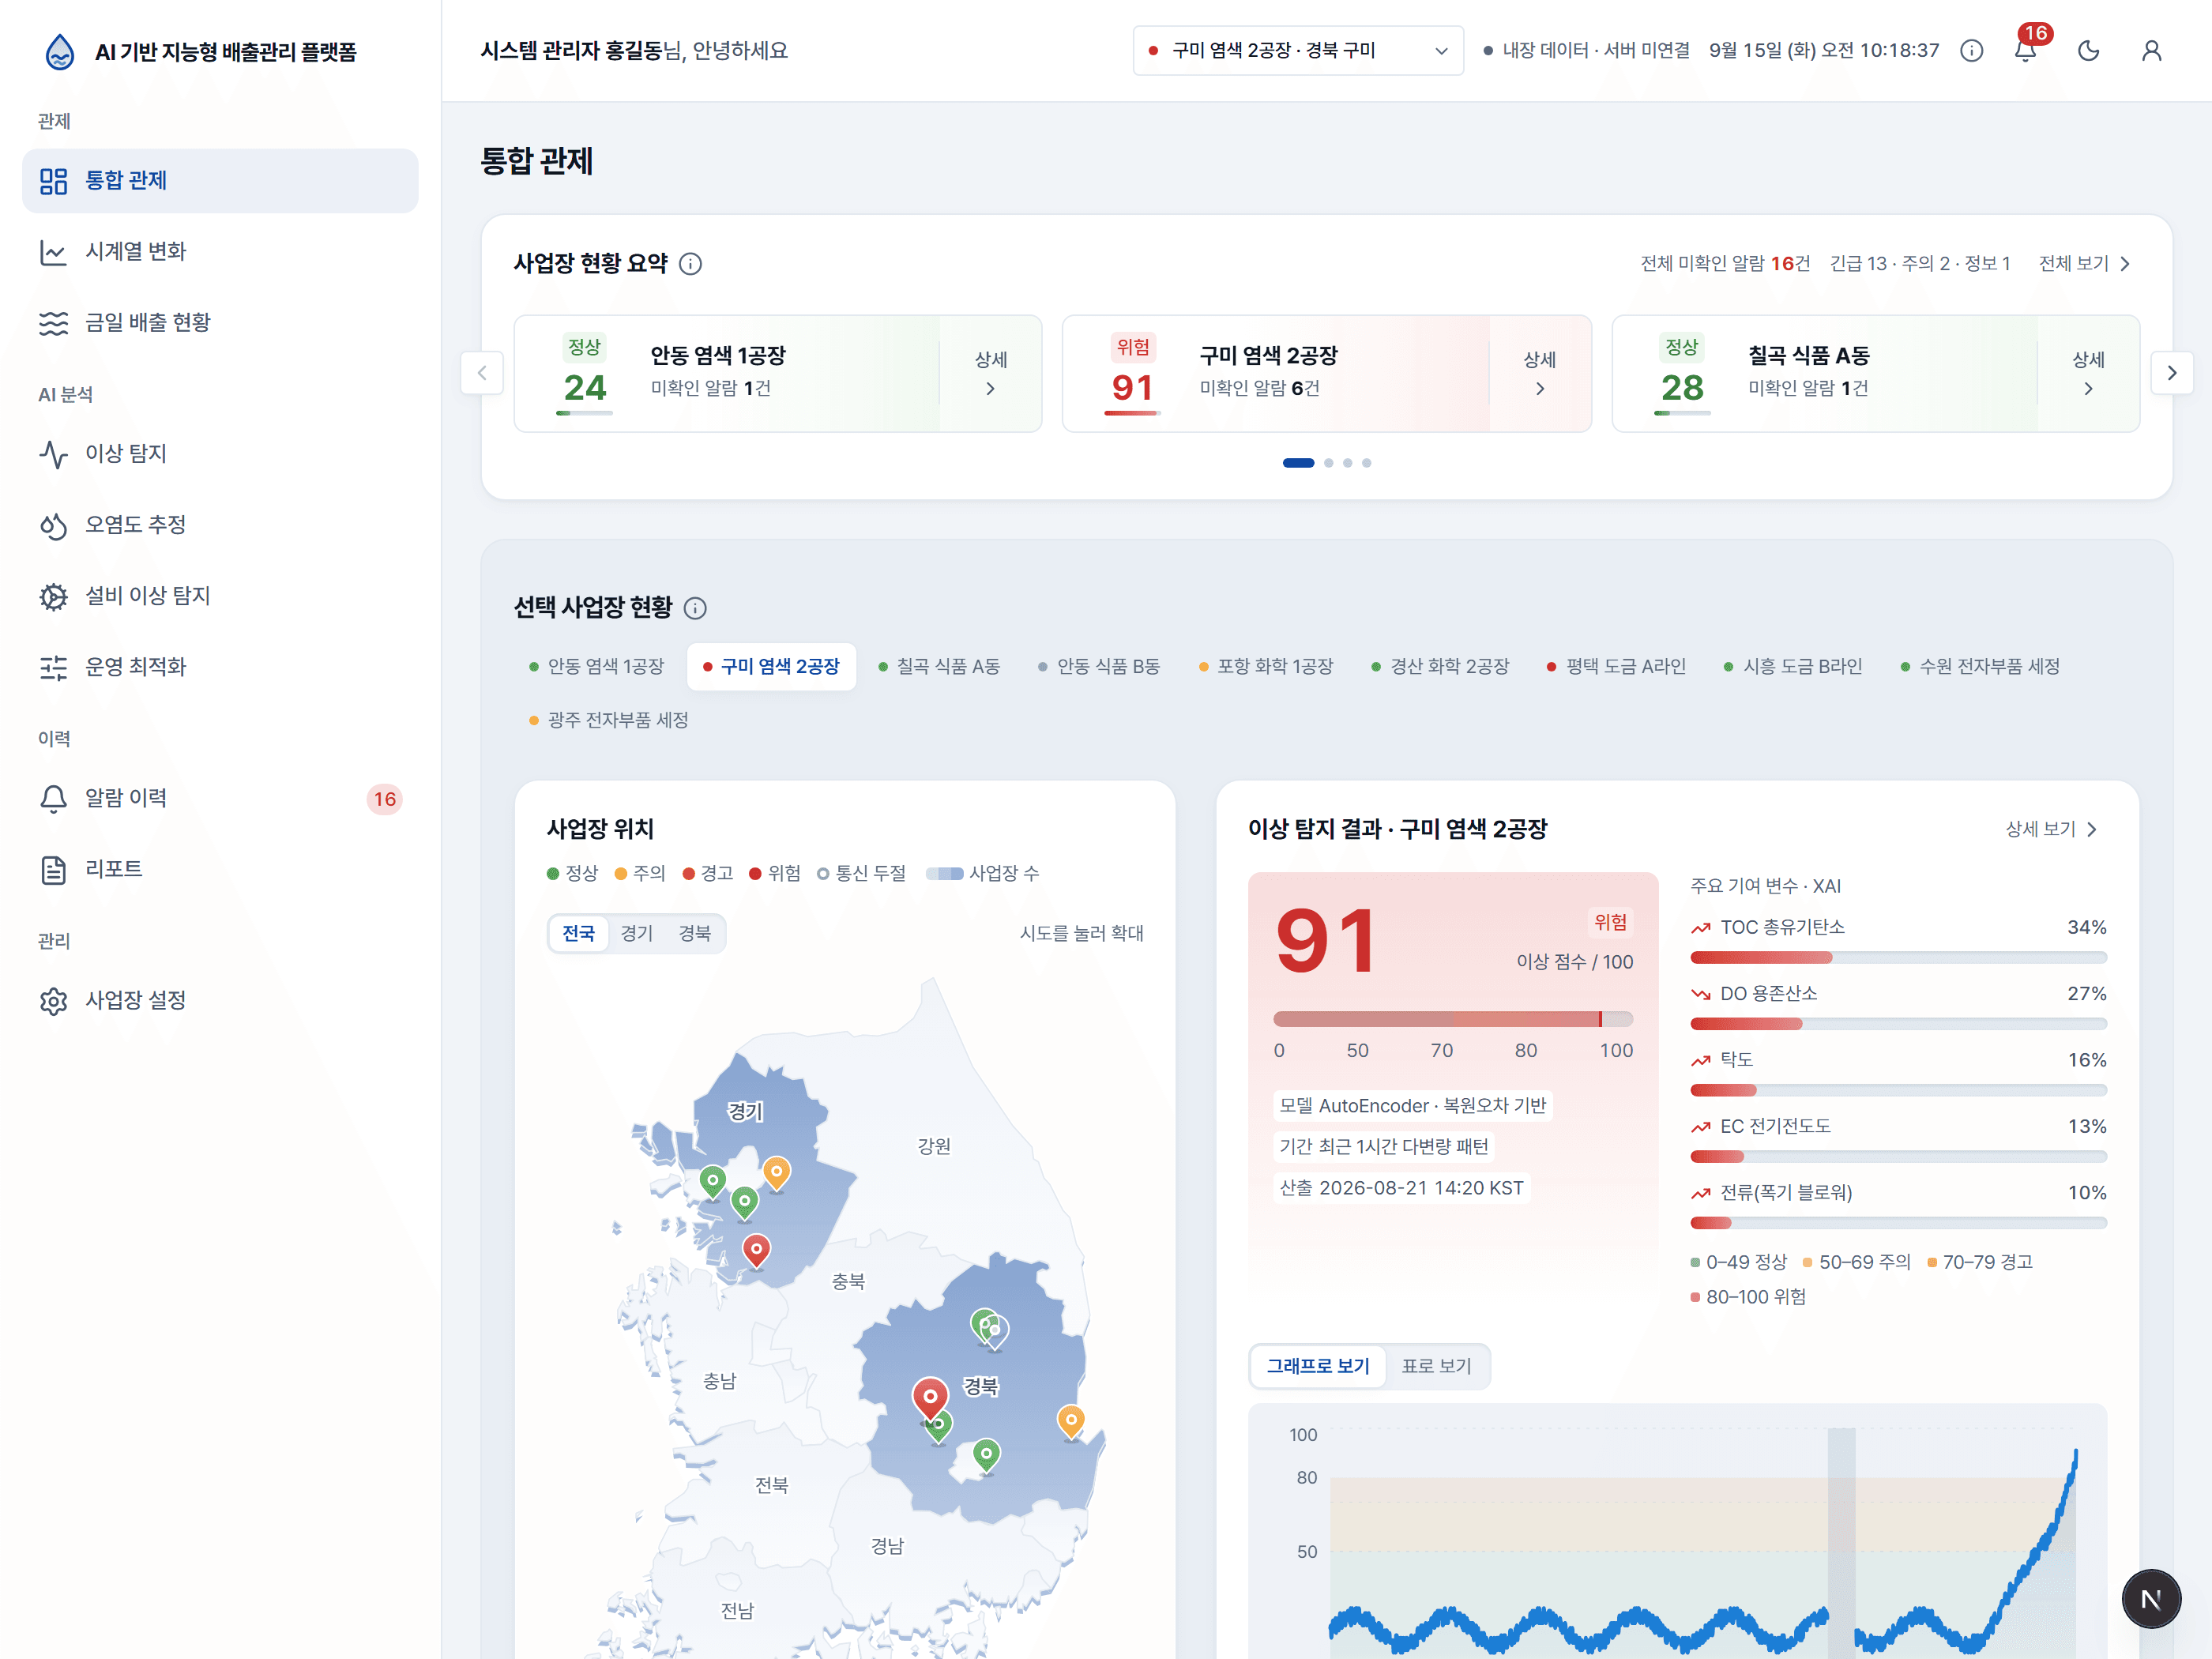Switch to 표로 보기 tab
2212x1659 pixels.
pos(1436,1366)
